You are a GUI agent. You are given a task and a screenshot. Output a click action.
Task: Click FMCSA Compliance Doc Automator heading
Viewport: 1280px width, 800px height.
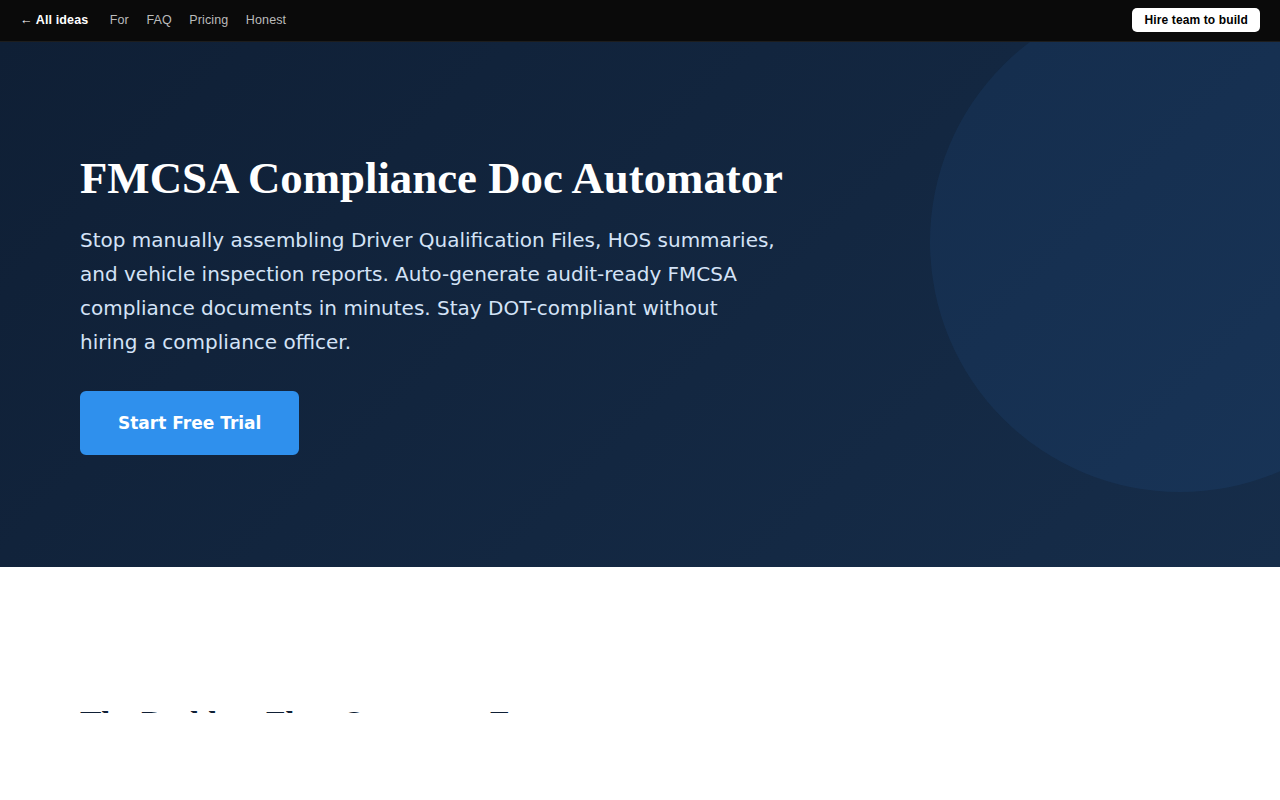pyautogui.click(x=431, y=179)
